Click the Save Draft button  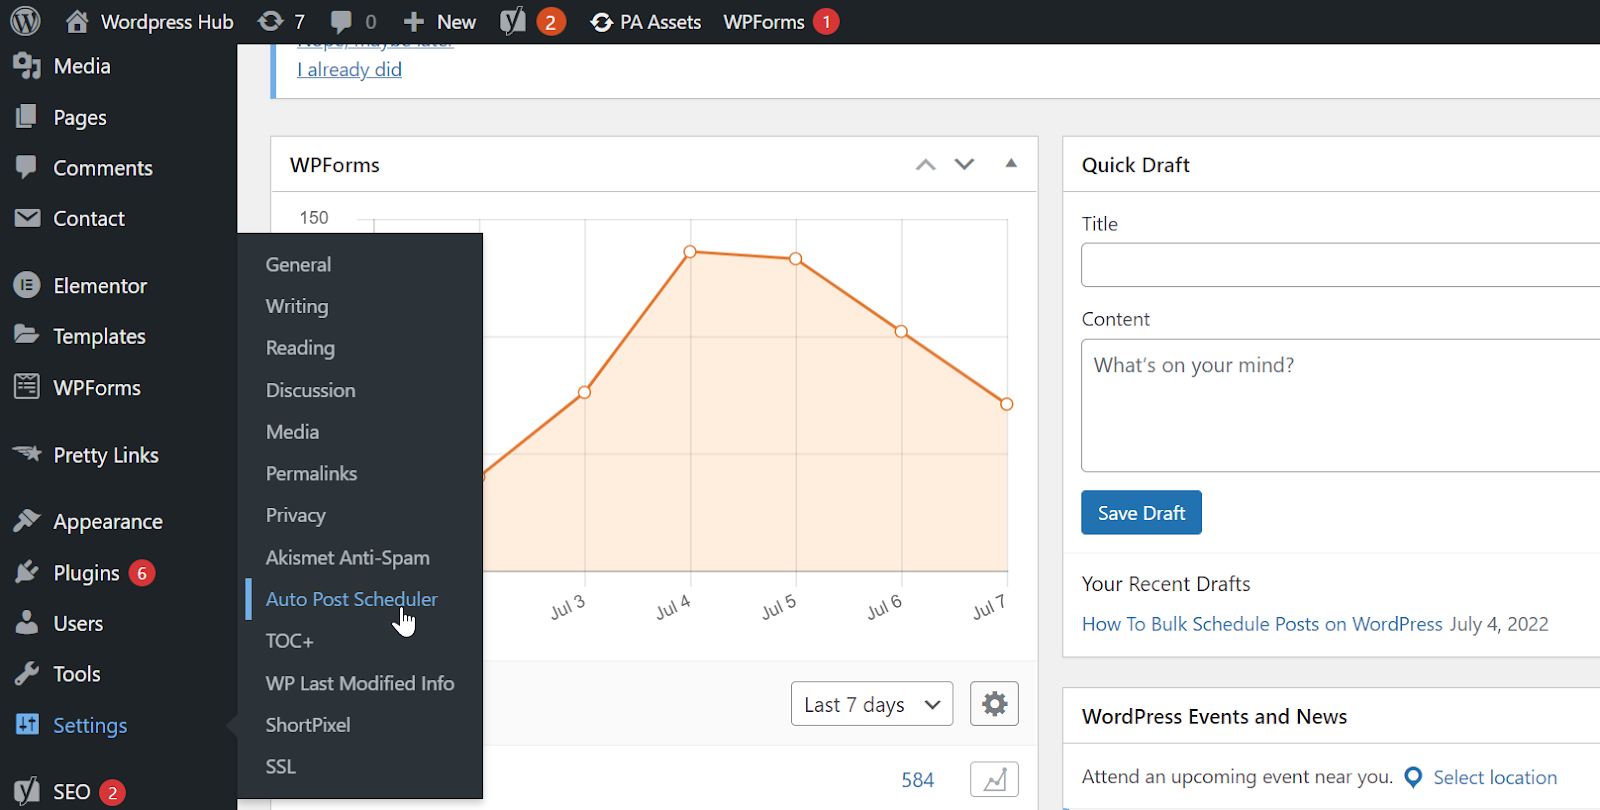(x=1141, y=513)
